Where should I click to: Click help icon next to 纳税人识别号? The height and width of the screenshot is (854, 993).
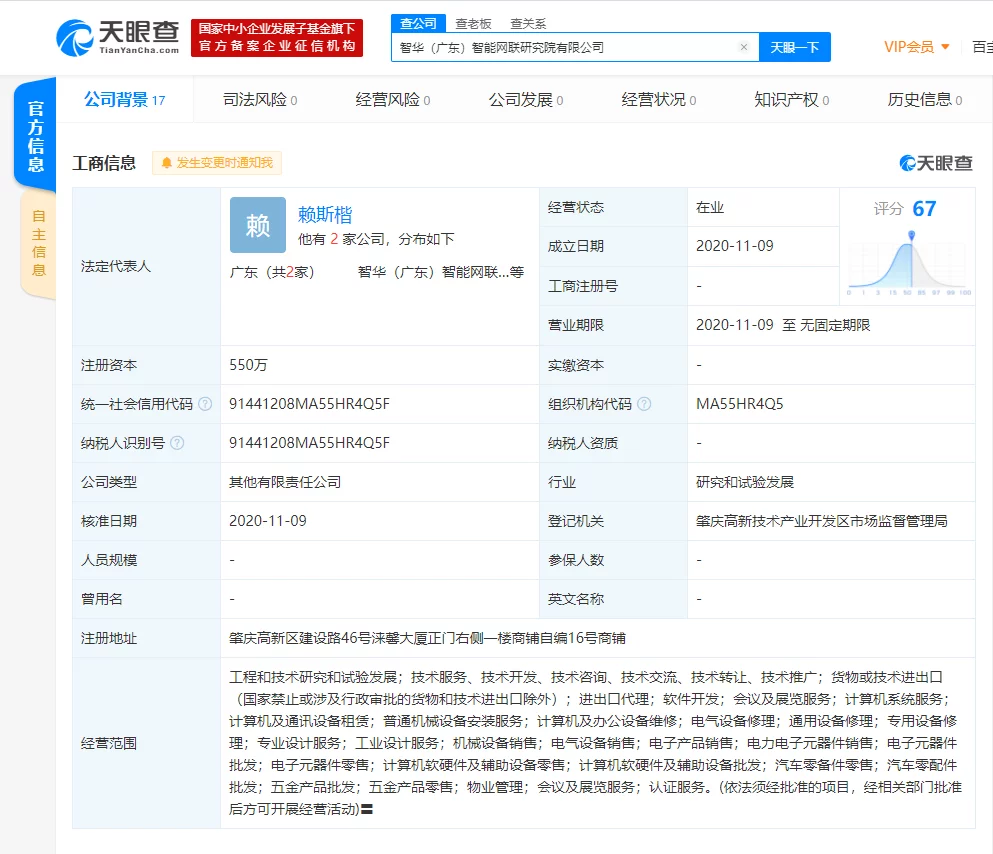coord(177,443)
